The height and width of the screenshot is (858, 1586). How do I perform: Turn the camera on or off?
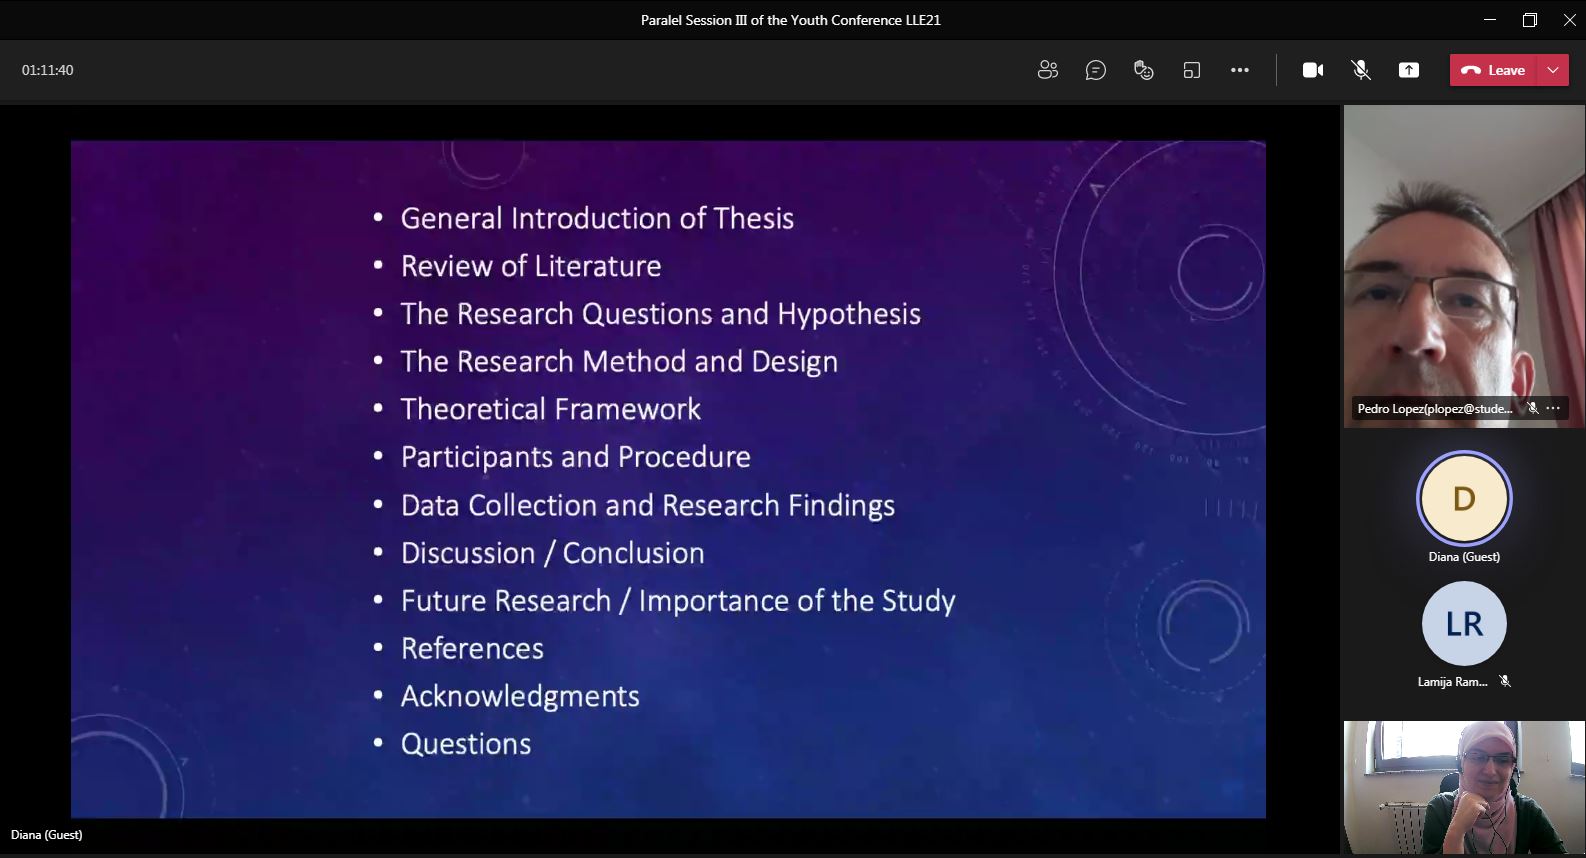(1312, 70)
